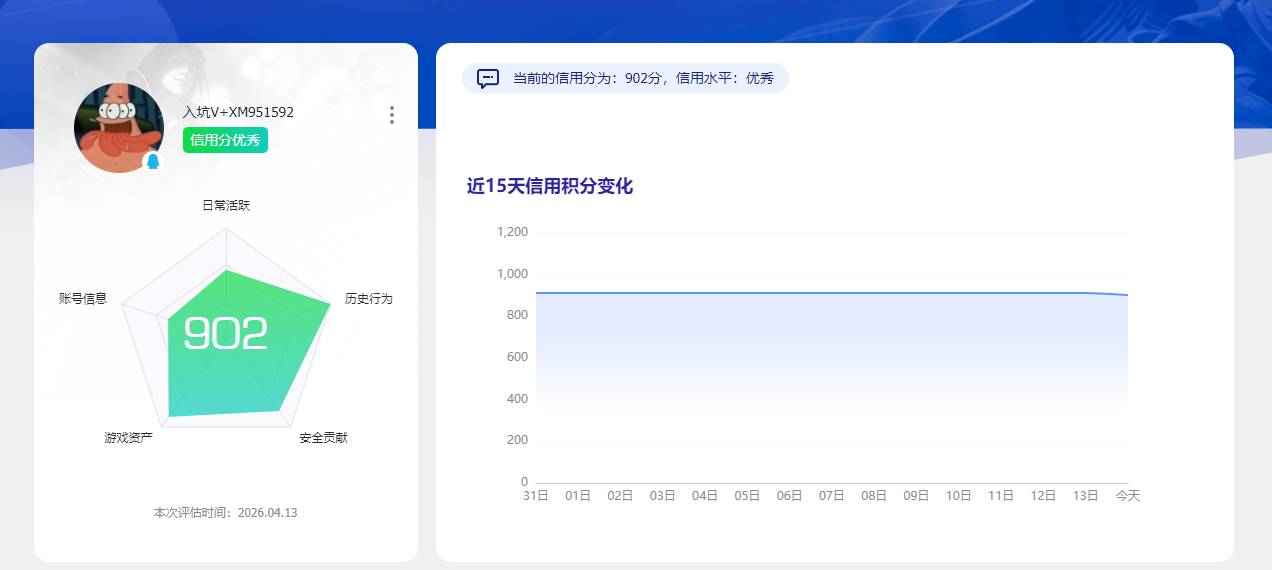Click the line chart point above 今天

1128,295
